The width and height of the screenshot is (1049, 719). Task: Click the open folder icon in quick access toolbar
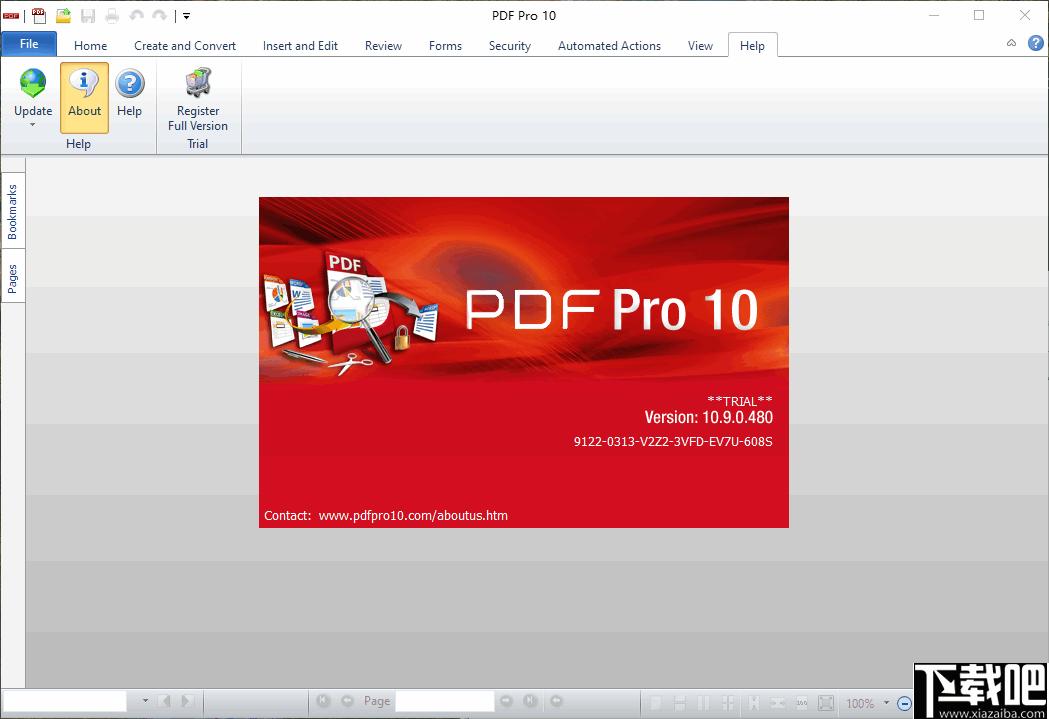click(63, 15)
